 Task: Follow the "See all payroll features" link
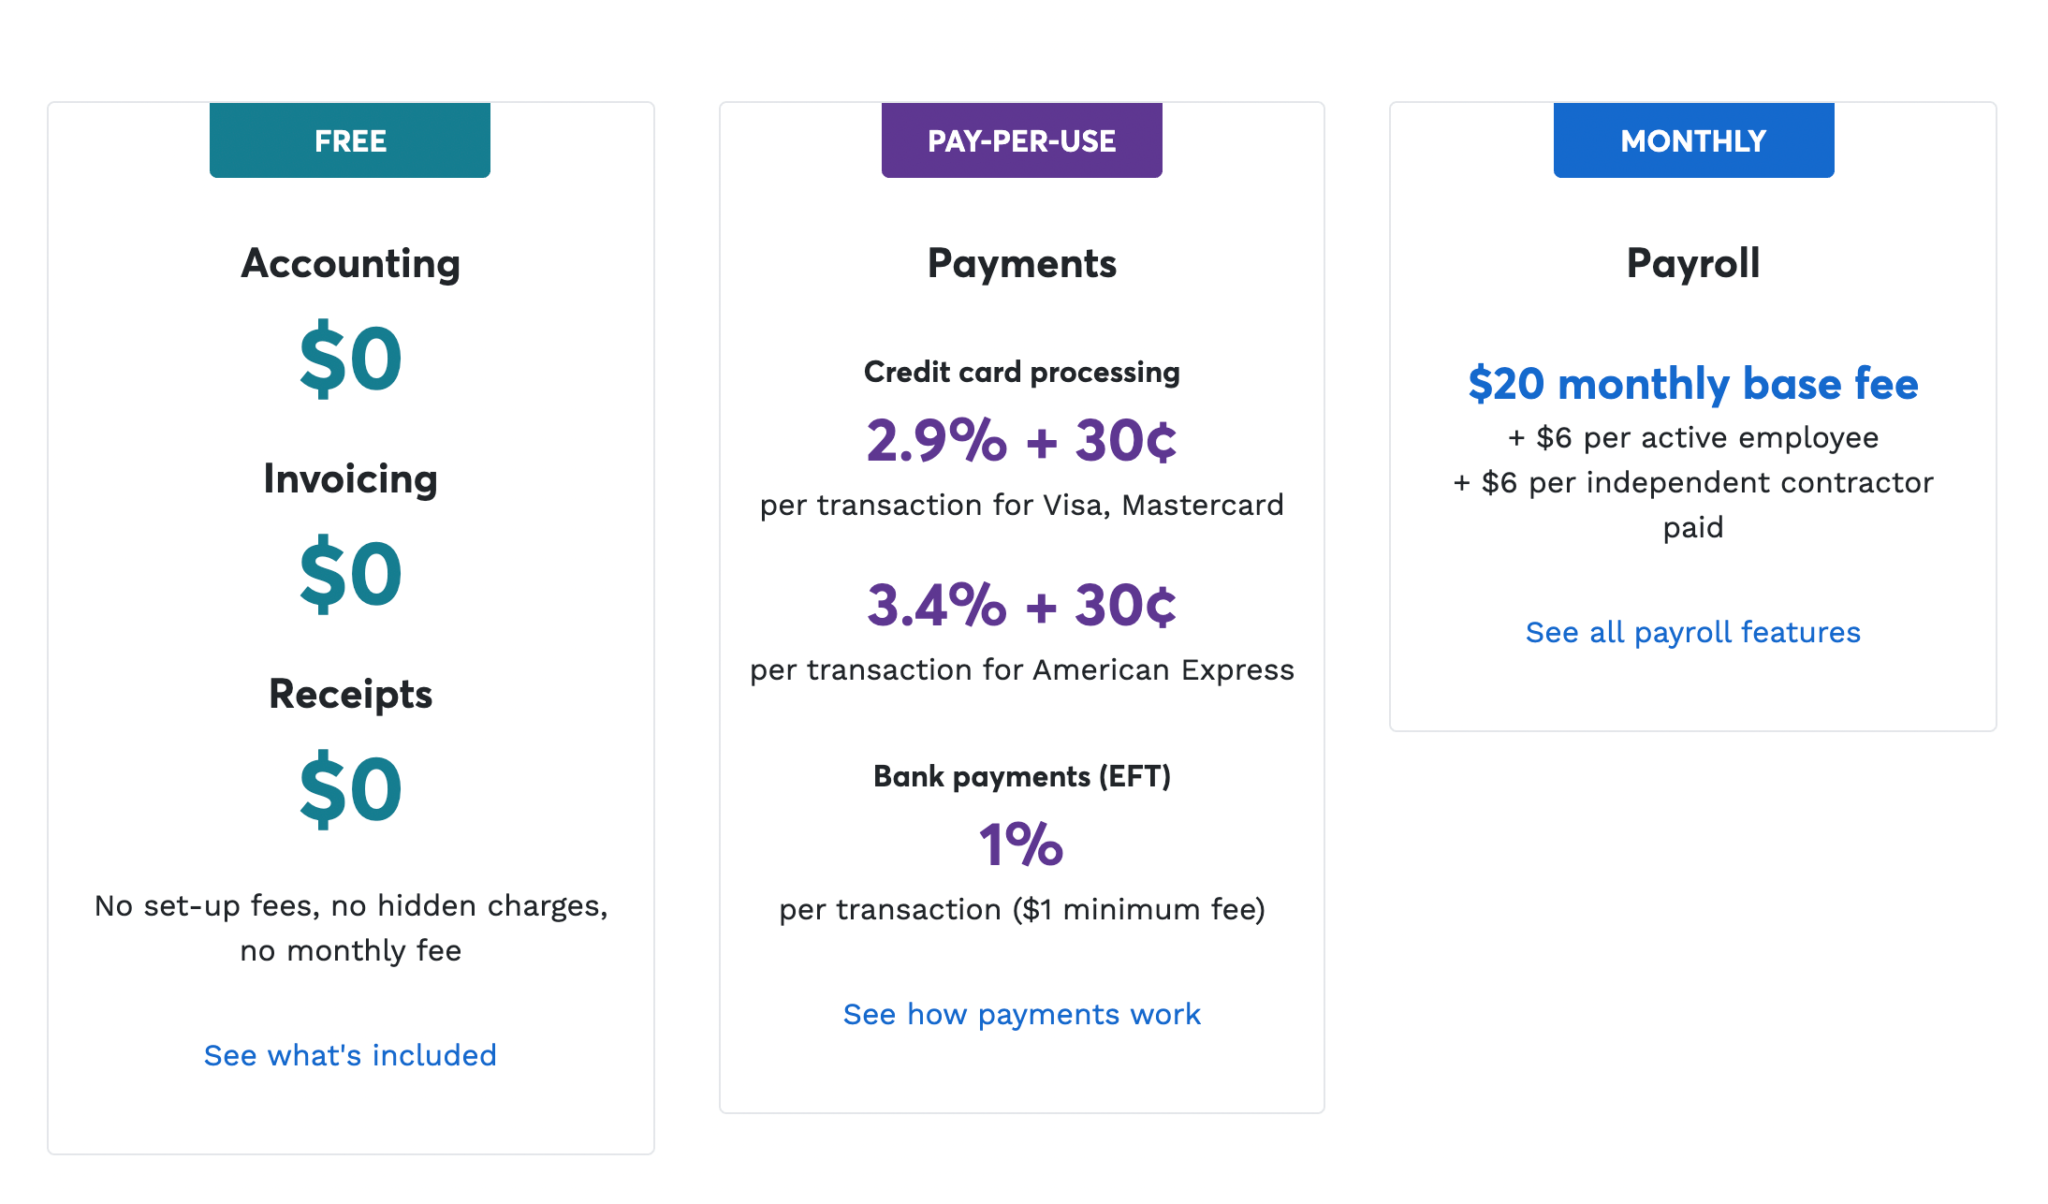pos(1693,632)
